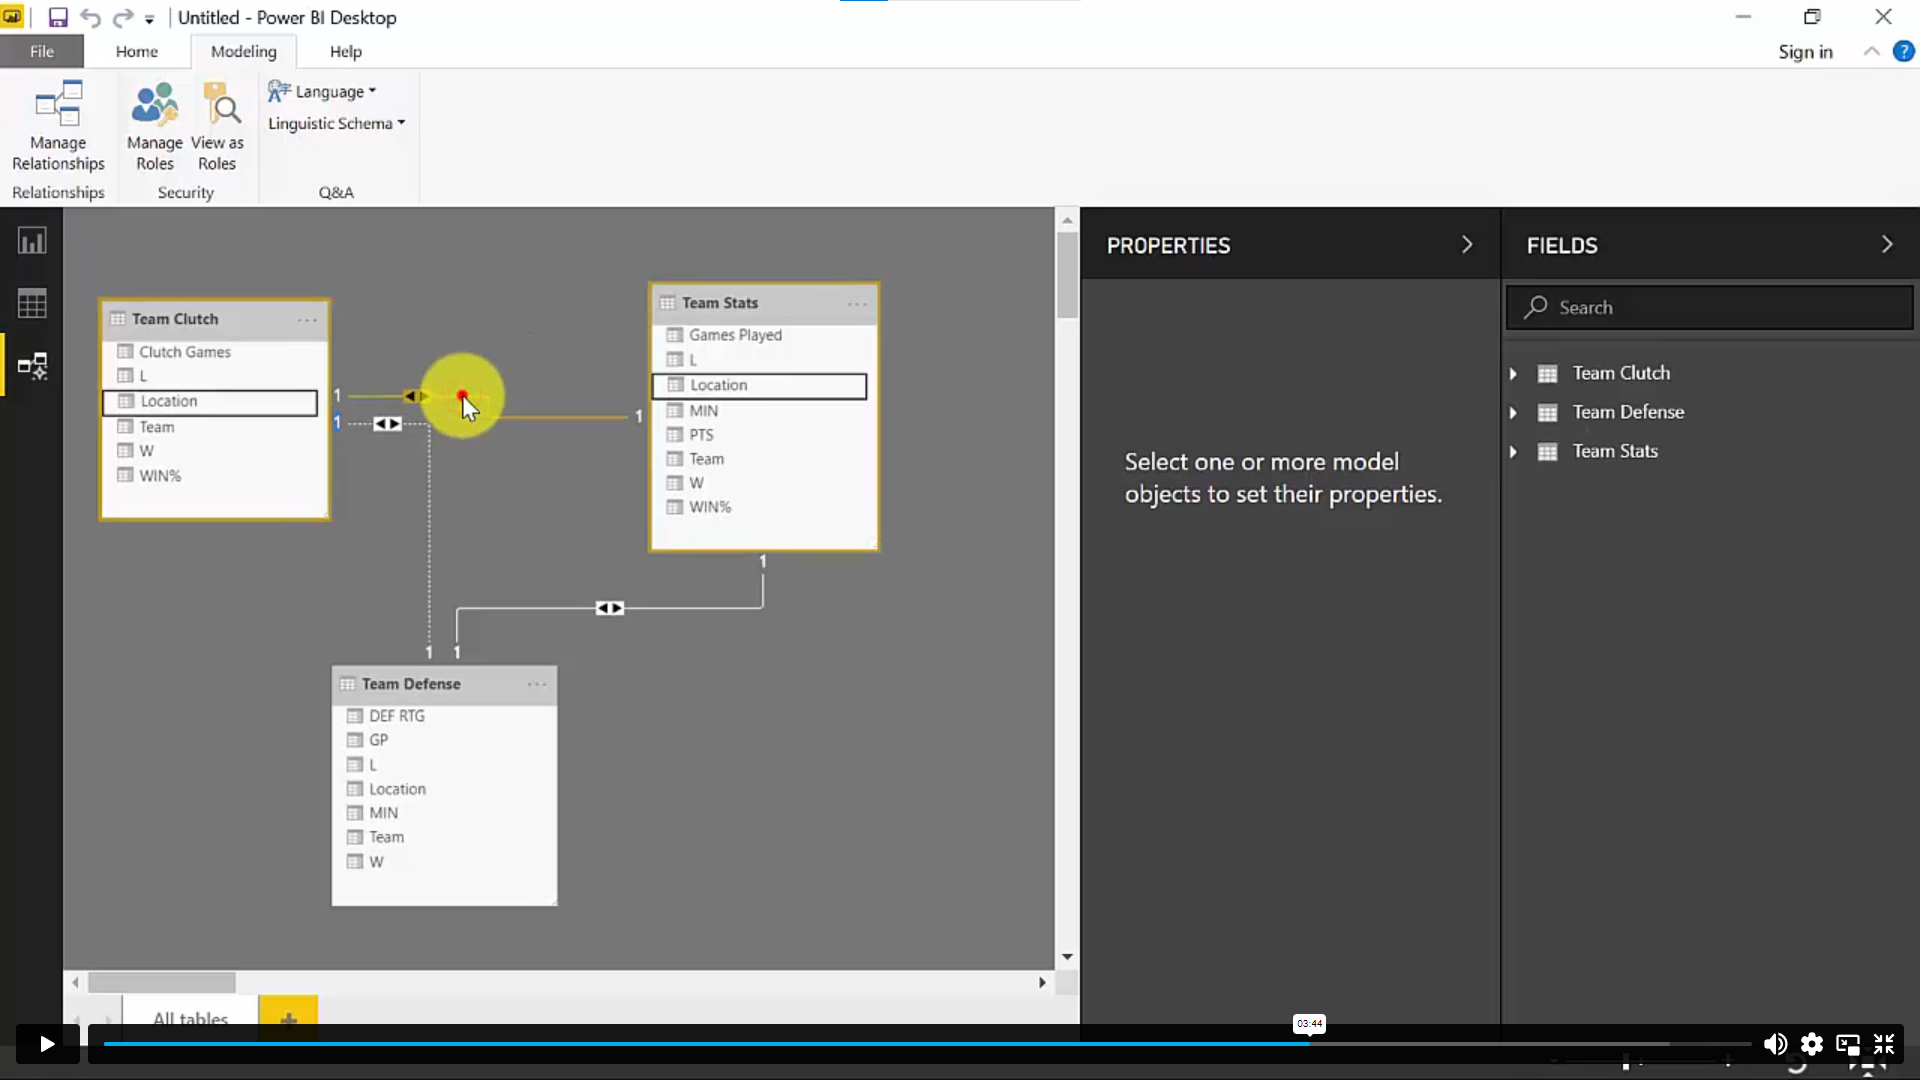
Task: Open video settings gear icon
Action: point(1811,1044)
